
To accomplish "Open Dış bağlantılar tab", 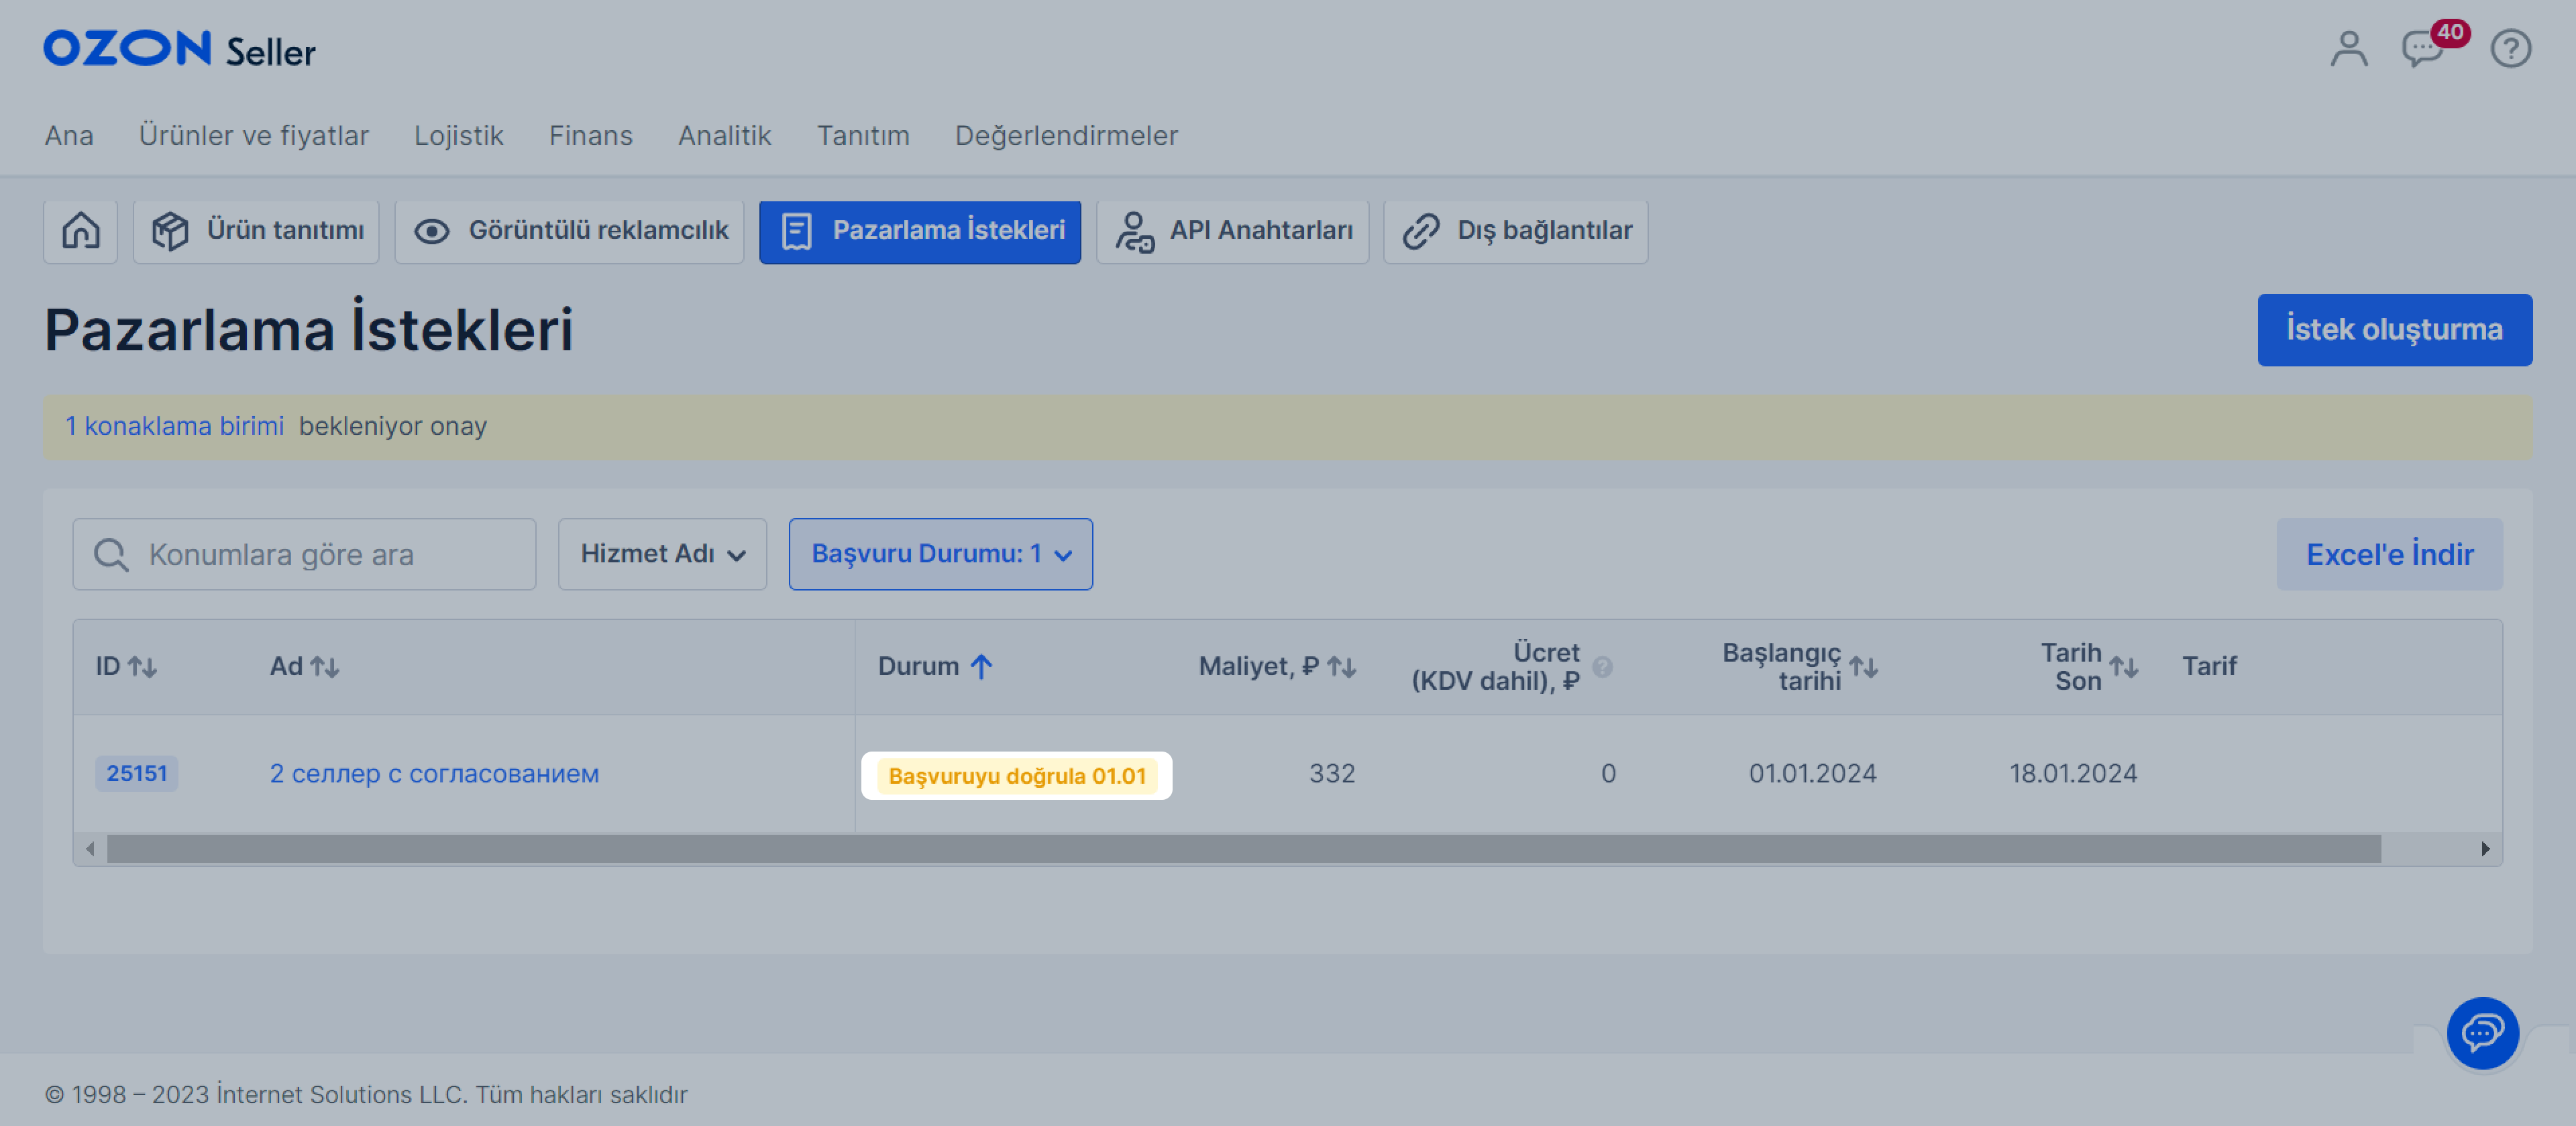I will (x=1515, y=231).
